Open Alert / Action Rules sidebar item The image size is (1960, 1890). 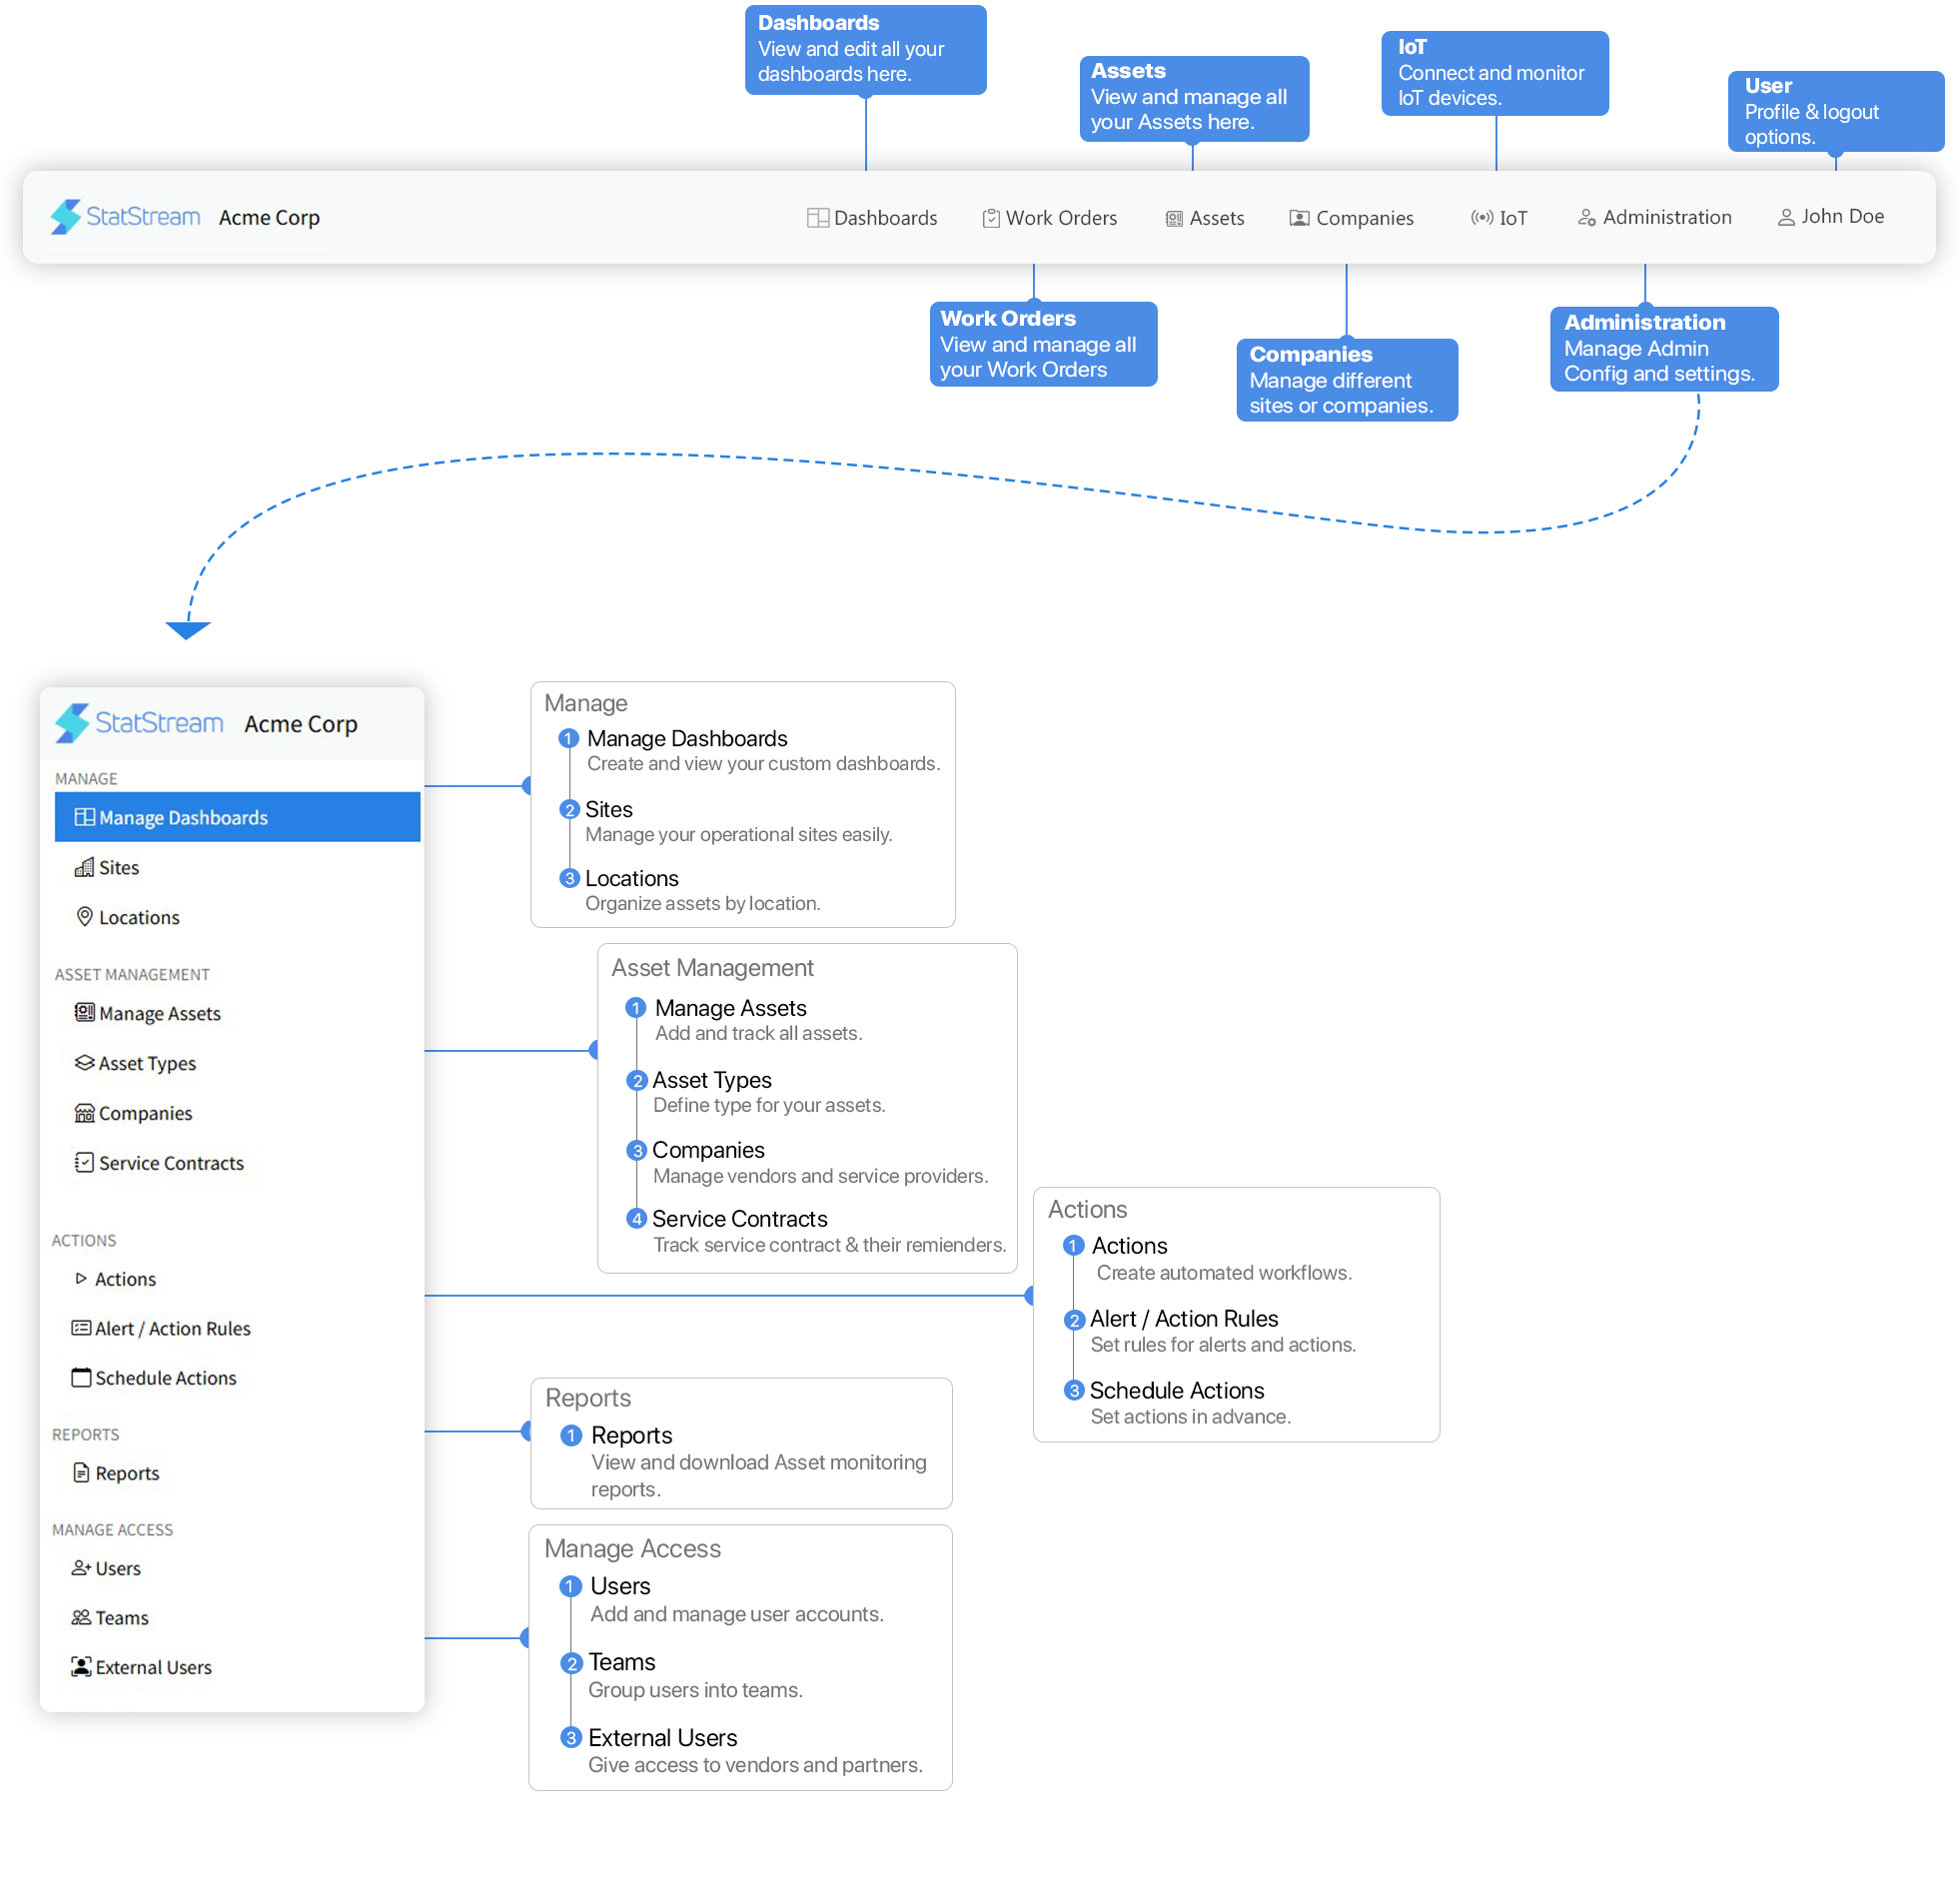click(172, 1328)
